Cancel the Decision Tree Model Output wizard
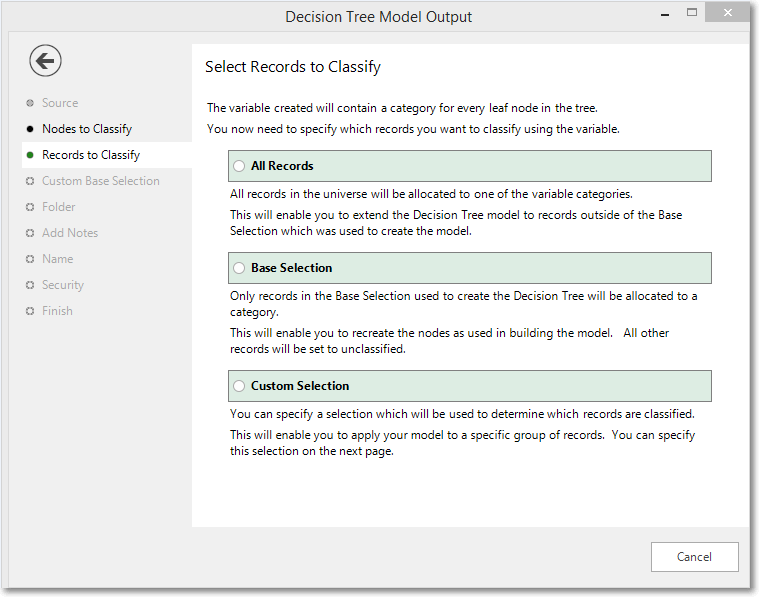Image resolution: width=759 pixels, height=597 pixels. coord(694,557)
